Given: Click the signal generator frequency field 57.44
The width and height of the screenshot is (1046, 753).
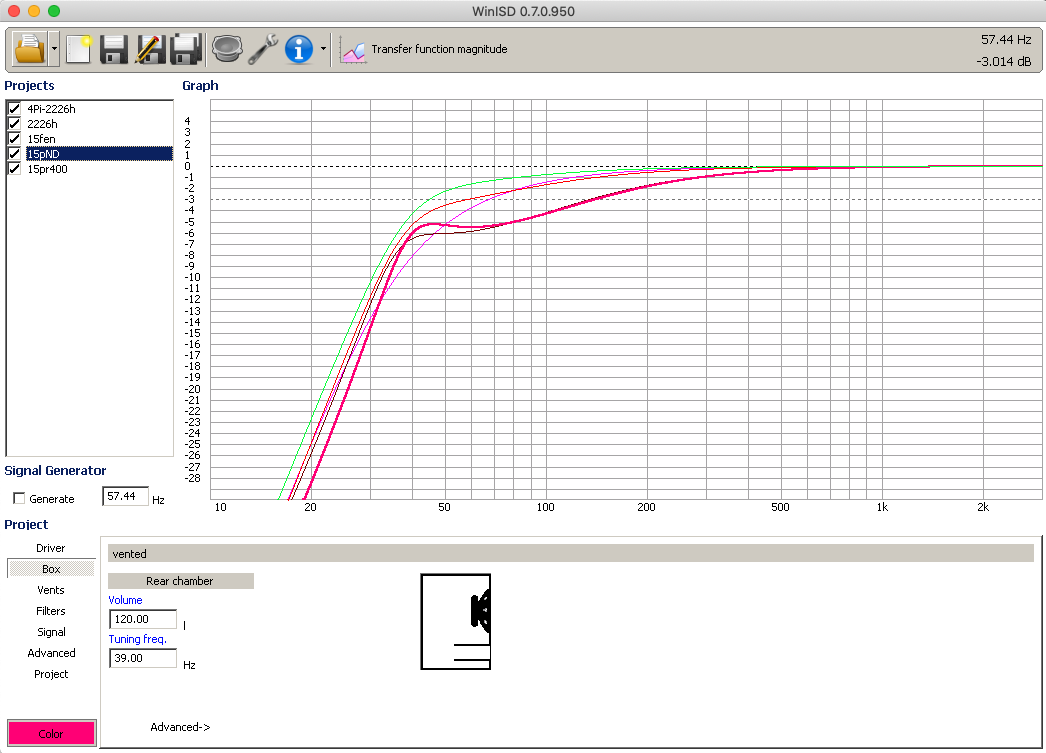Looking at the screenshot, I should (x=125, y=496).
